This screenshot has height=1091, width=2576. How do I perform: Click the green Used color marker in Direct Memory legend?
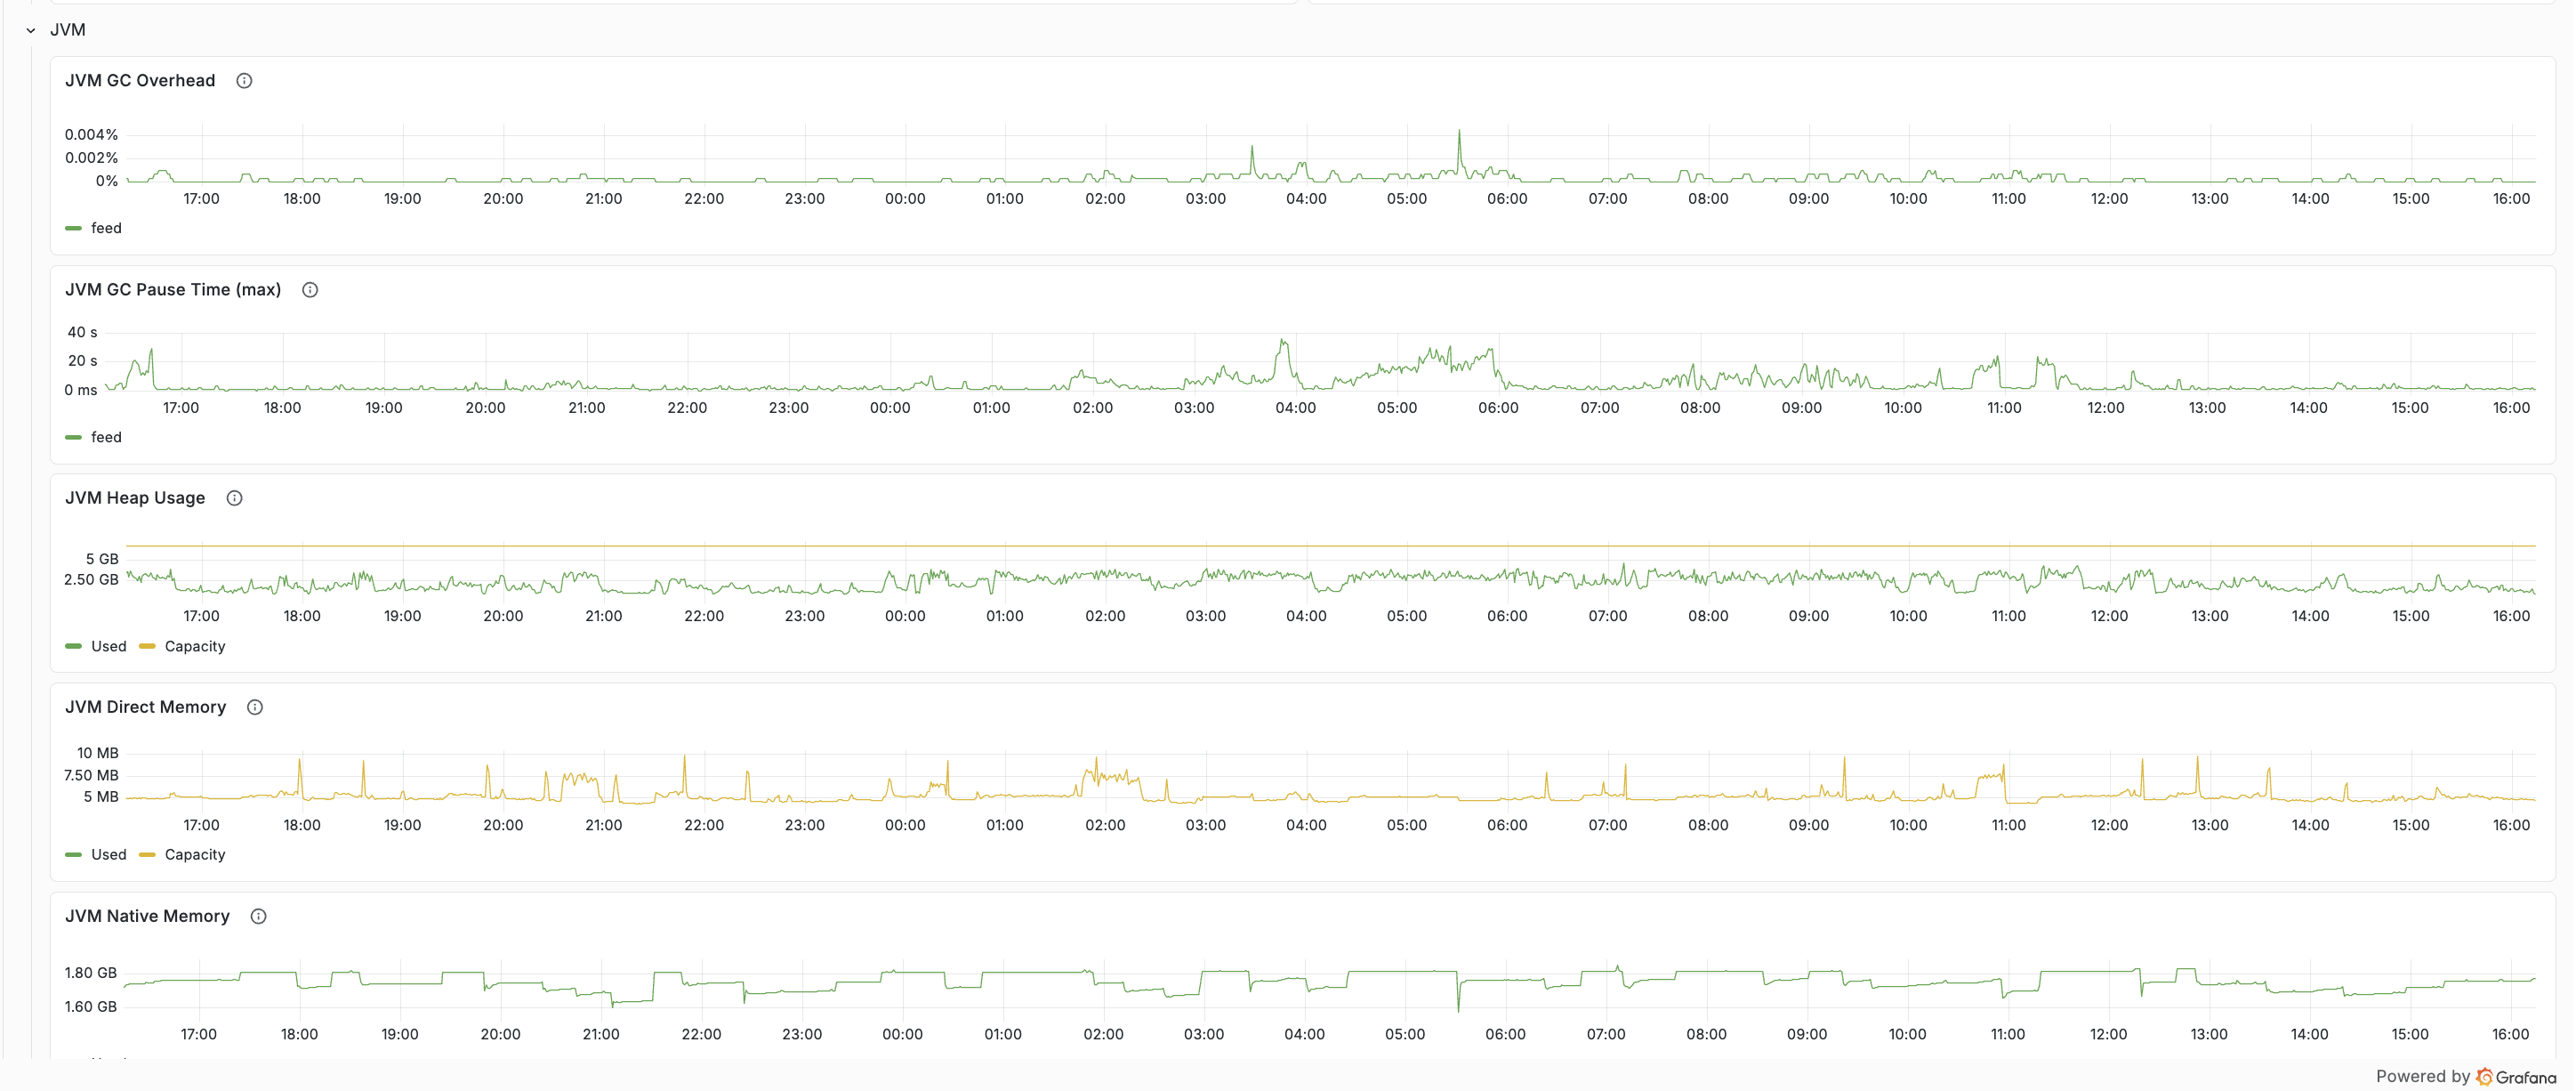tap(73, 854)
